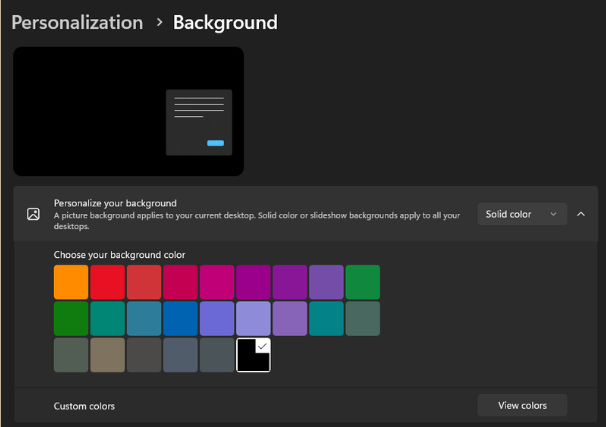This screenshot has height=427, width=606.
Task: Select the soft orchid purple swatch in the second row
Action: point(290,318)
